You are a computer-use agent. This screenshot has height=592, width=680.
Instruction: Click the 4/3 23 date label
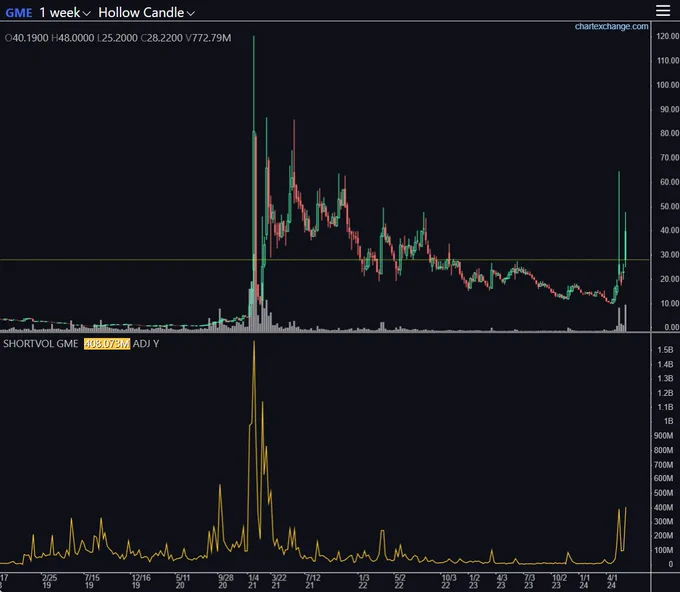point(501,582)
